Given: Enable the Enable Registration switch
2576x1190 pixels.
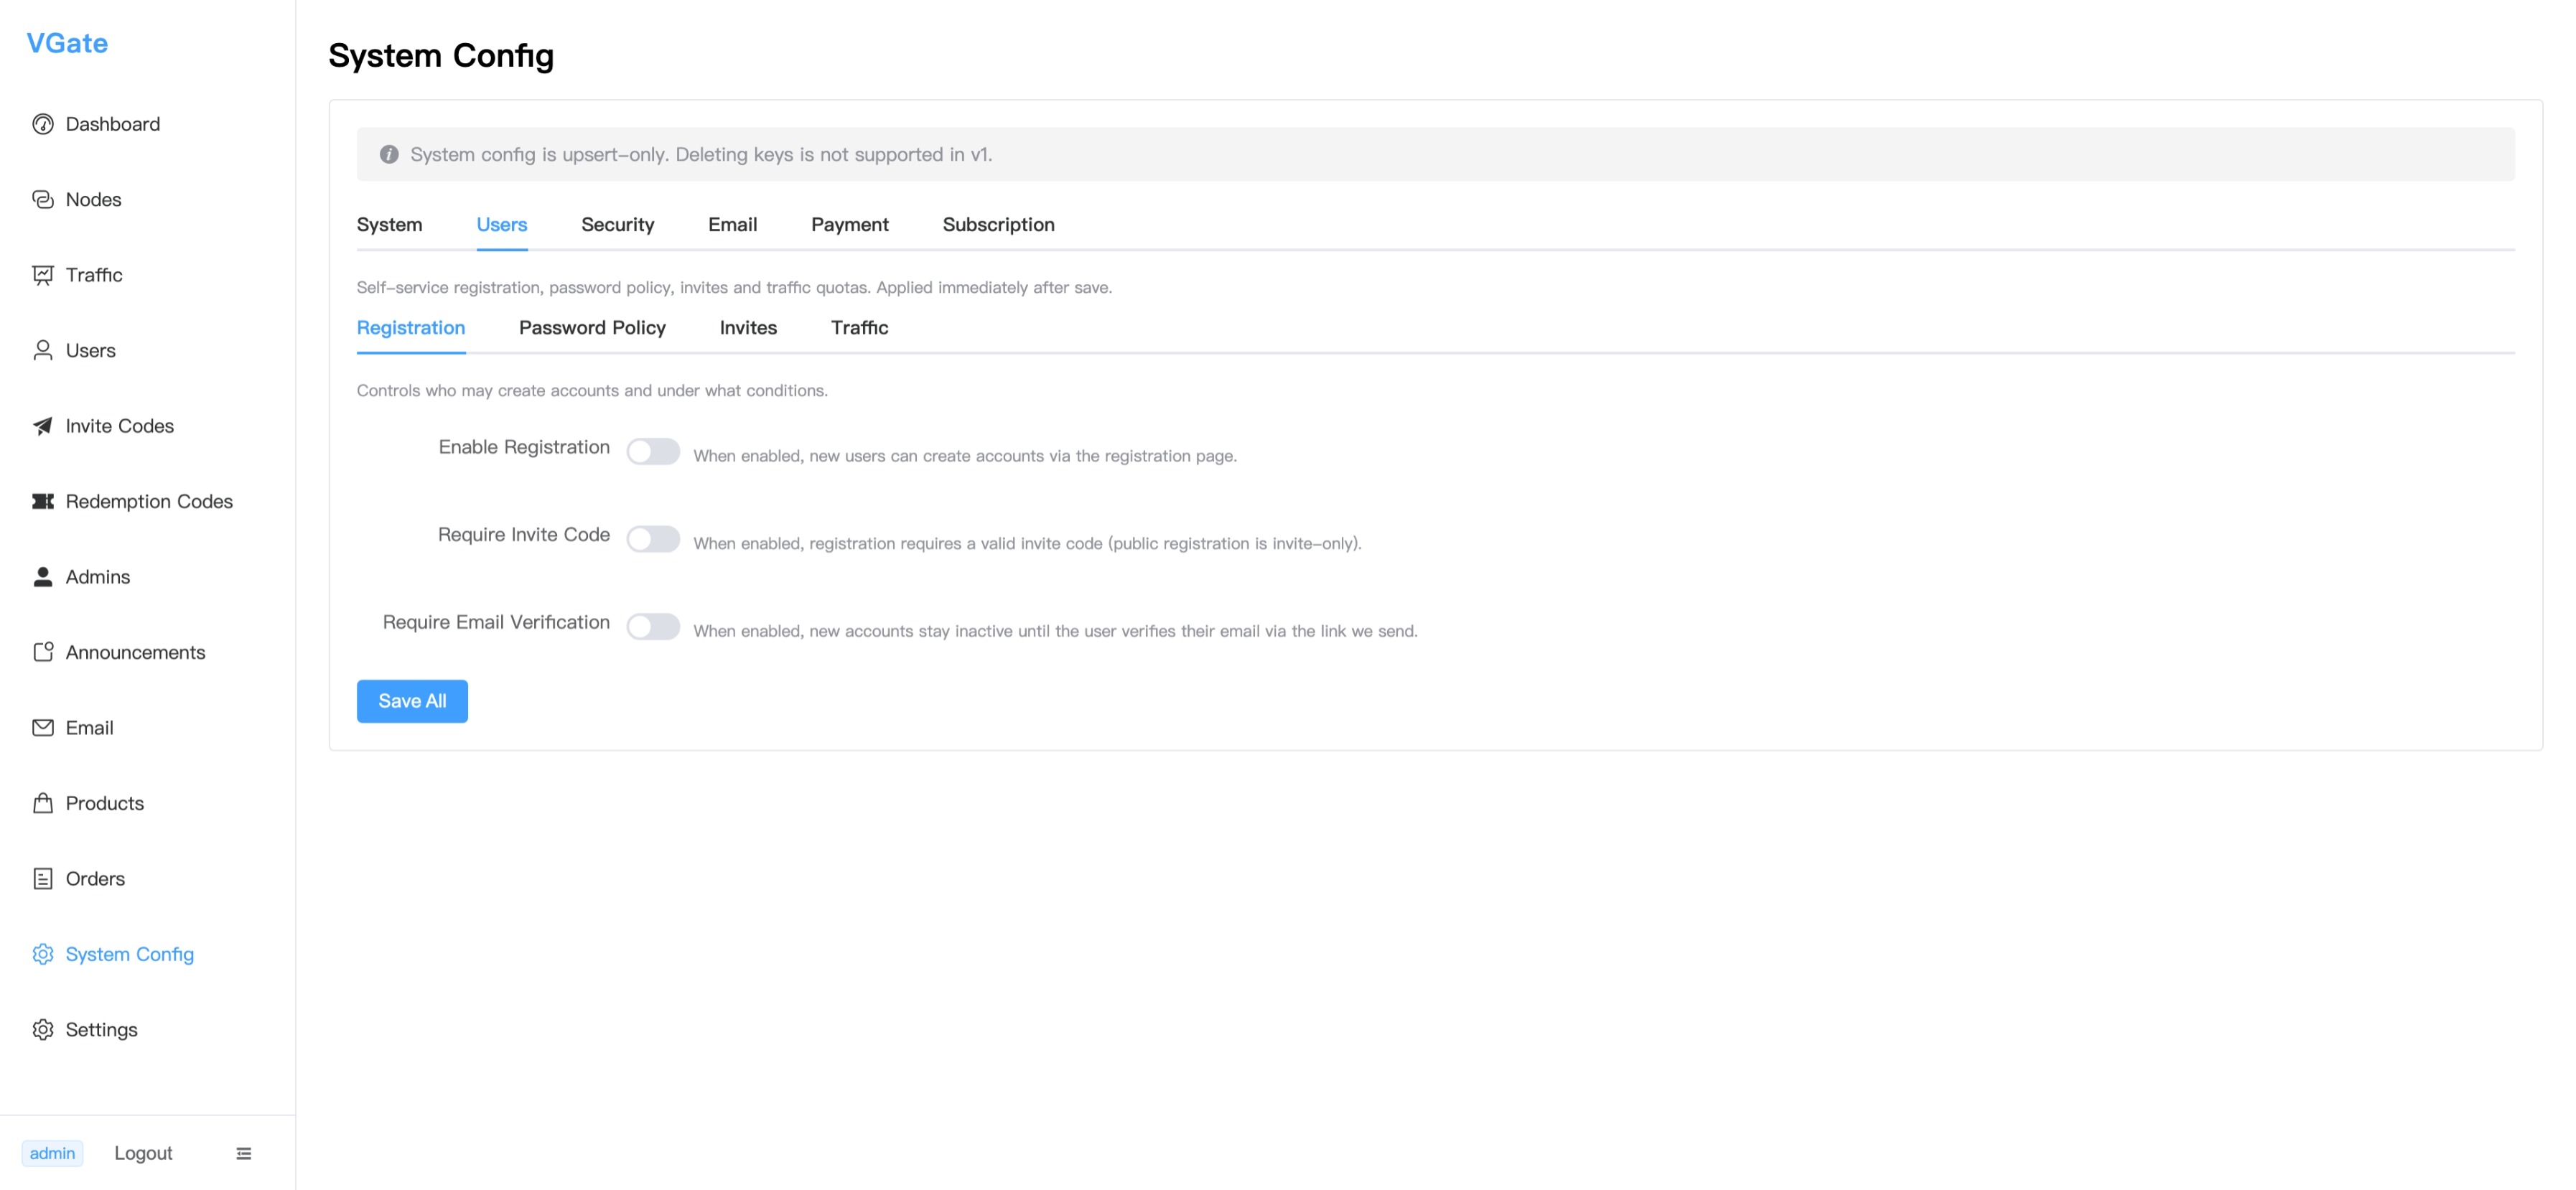Looking at the screenshot, I should tap(653, 451).
